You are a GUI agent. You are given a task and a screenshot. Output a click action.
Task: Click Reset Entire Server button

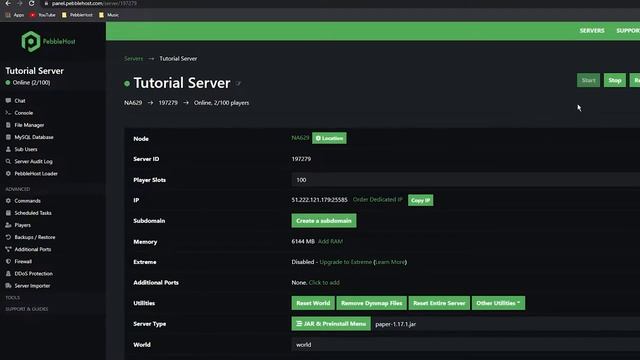point(439,303)
